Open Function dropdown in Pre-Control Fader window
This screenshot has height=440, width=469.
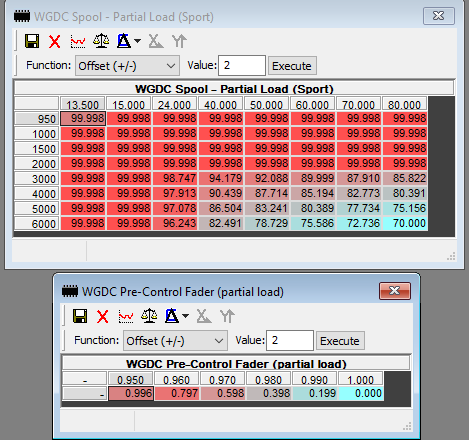pos(175,341)
